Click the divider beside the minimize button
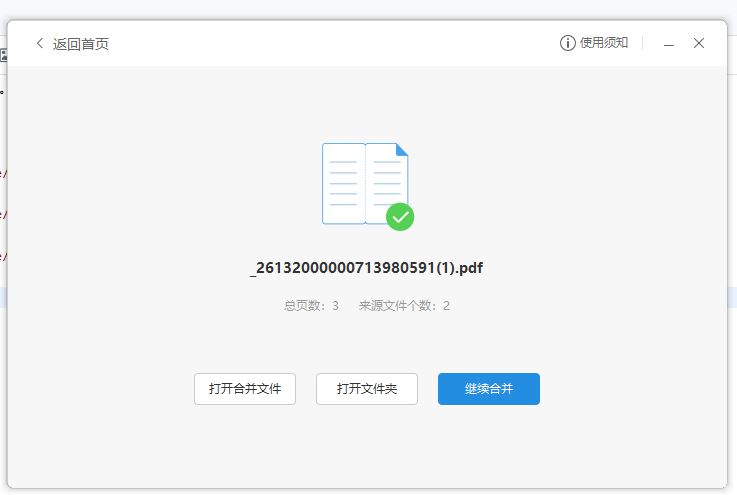 [x=643, y=44]
